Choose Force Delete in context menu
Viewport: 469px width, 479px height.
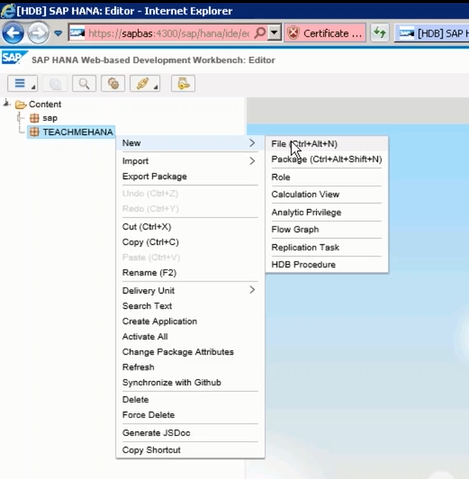[x=190, y=415]
